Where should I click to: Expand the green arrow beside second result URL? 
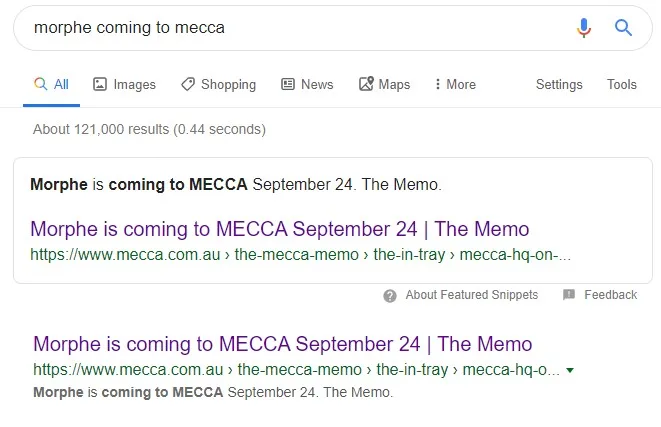click(570, 370)
